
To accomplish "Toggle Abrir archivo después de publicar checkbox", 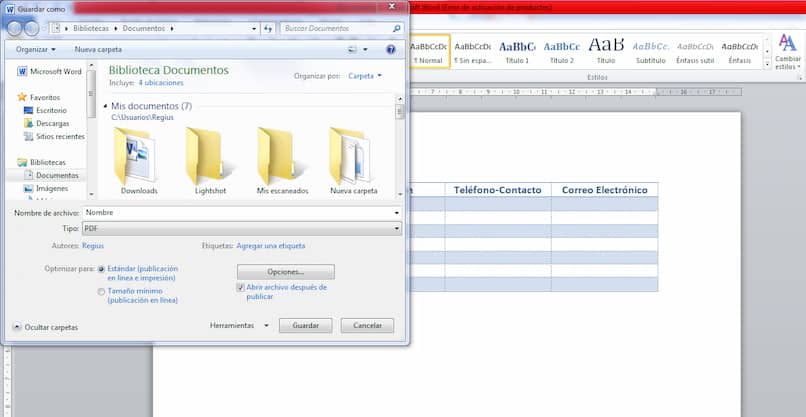I will click(240, 287).
